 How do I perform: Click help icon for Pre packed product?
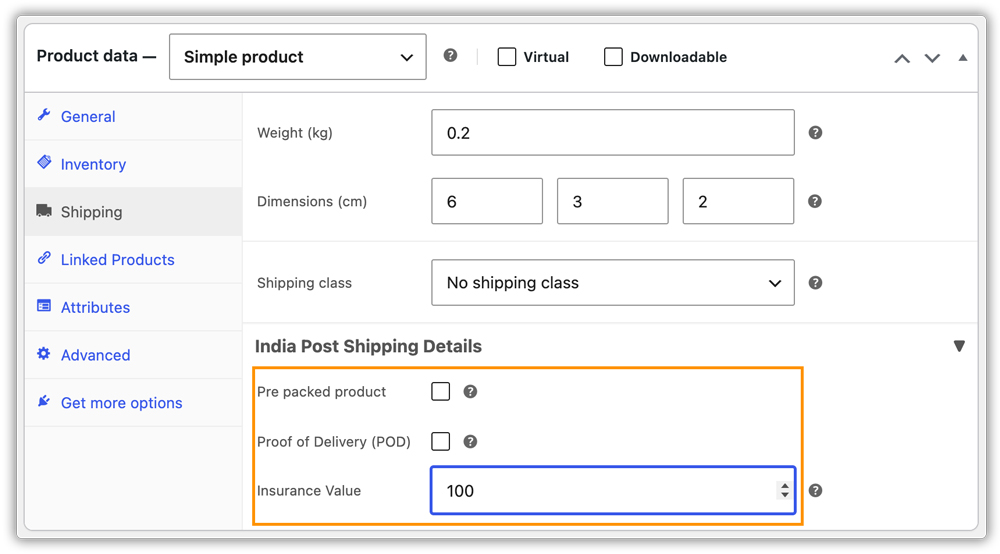pyautogui.click(x=470, y=391)
